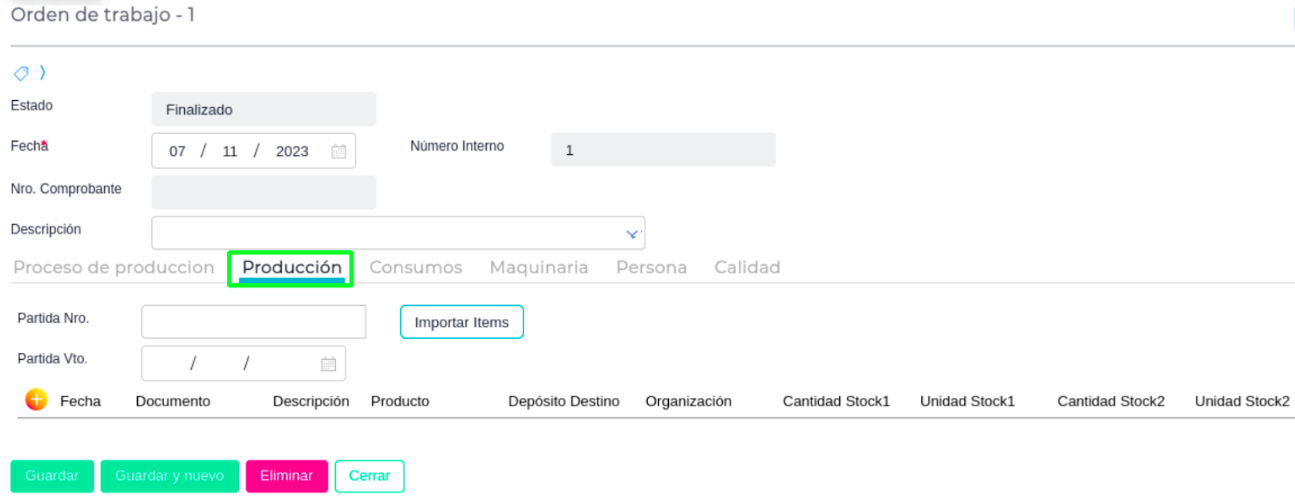Click the Cerrar button
1295x503 pixels.
click(370, 476)
